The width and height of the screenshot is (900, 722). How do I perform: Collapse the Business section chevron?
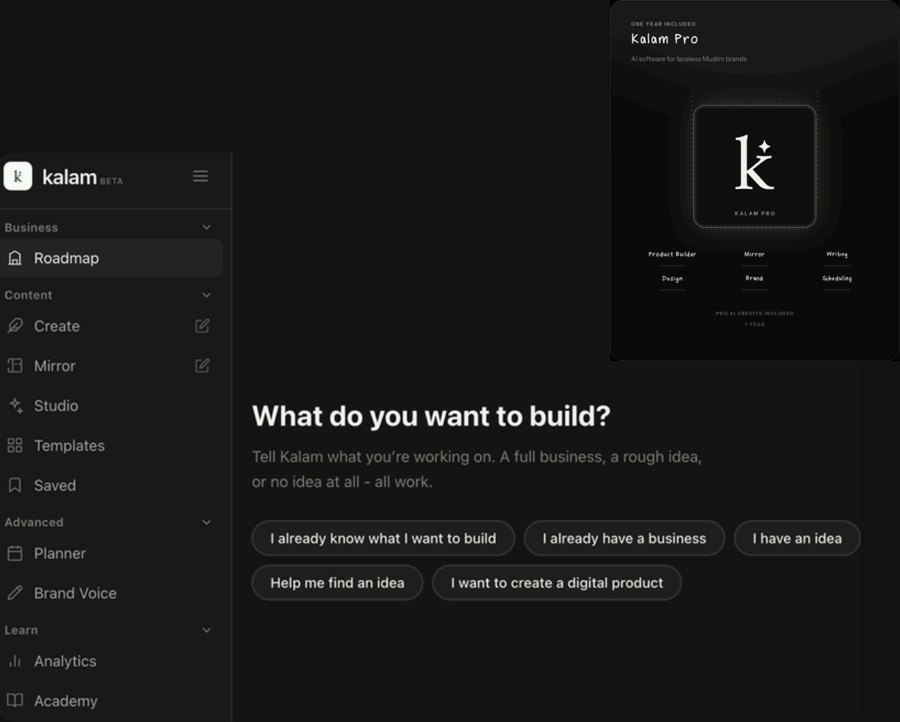click(x=207, y=227)
